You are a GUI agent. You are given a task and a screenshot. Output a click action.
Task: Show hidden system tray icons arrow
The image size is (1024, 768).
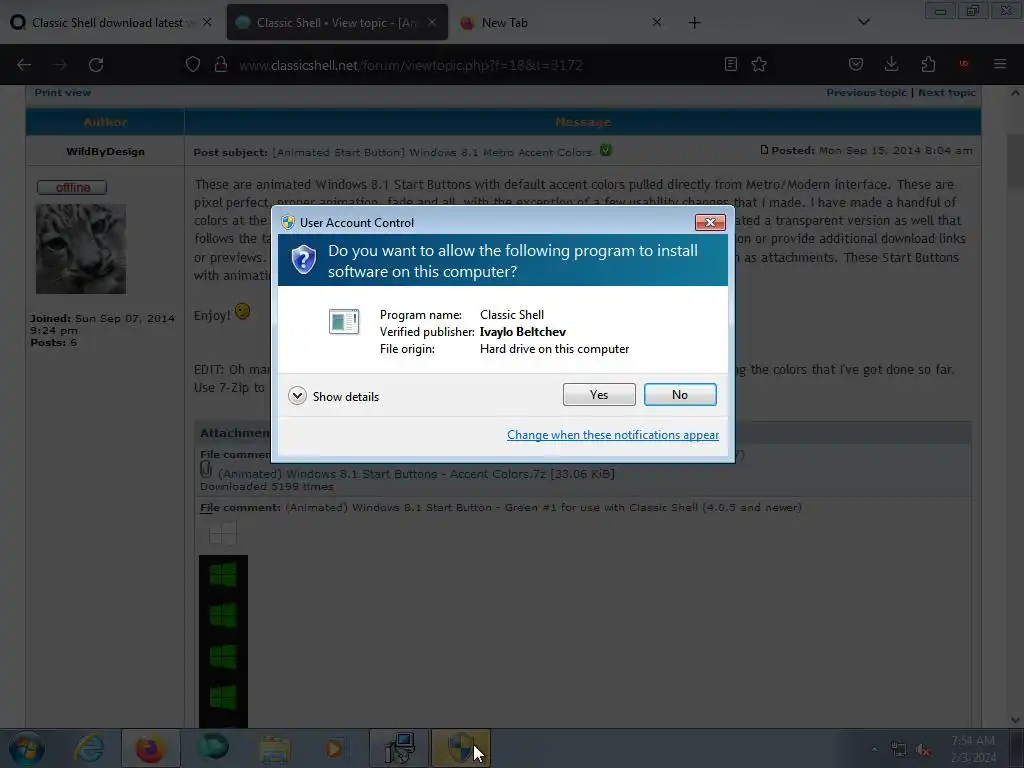pos(874,749)
